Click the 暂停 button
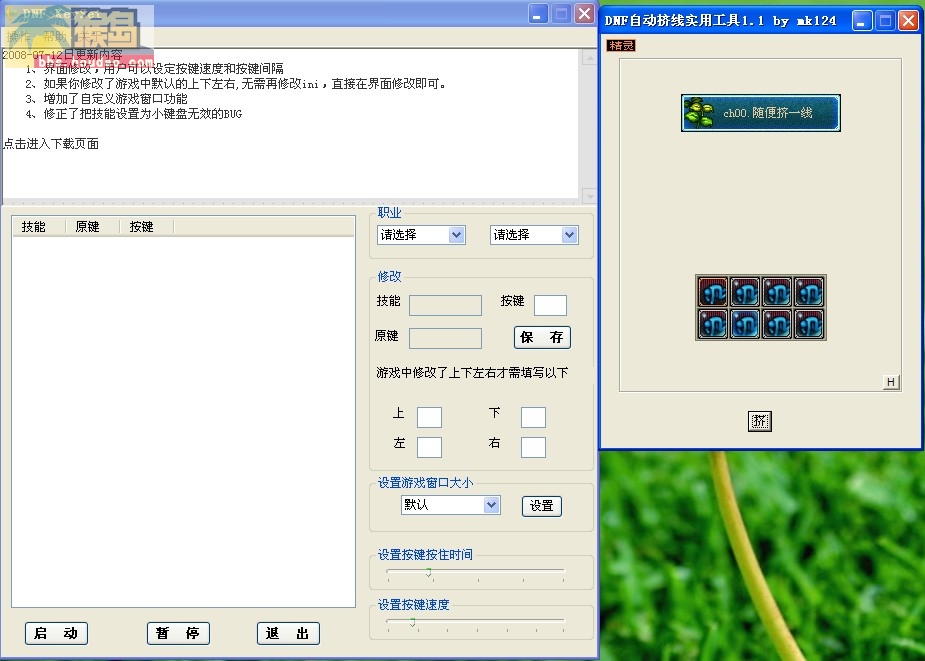Viewport: 925px width, 661px height. [x=178, y=633]
